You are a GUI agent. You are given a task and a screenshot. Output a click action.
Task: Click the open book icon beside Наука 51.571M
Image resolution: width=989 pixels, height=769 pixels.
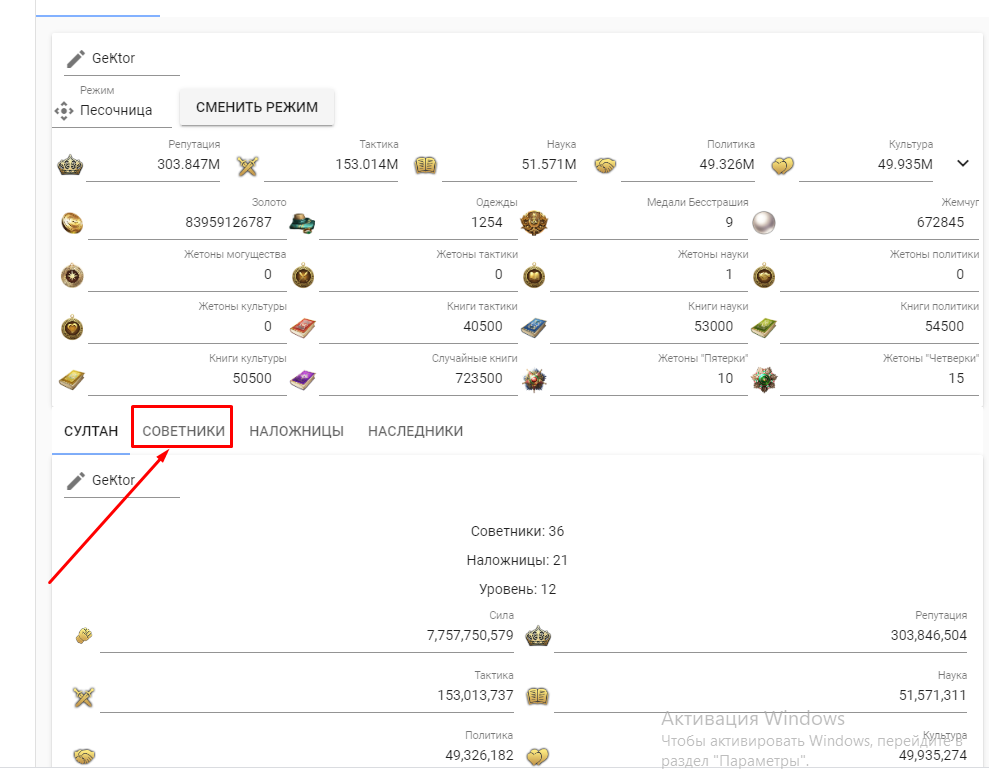426,165
